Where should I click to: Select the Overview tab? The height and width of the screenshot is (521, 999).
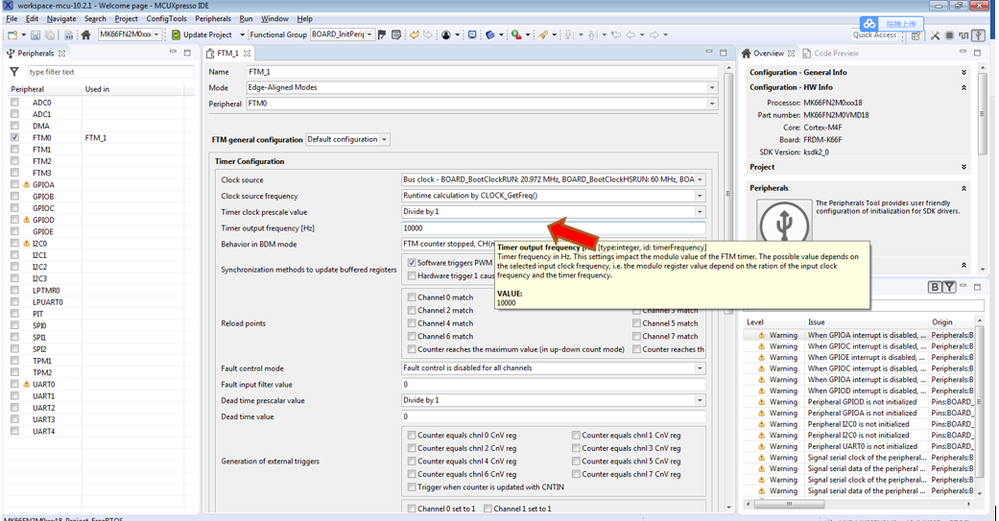coord(768,54)
